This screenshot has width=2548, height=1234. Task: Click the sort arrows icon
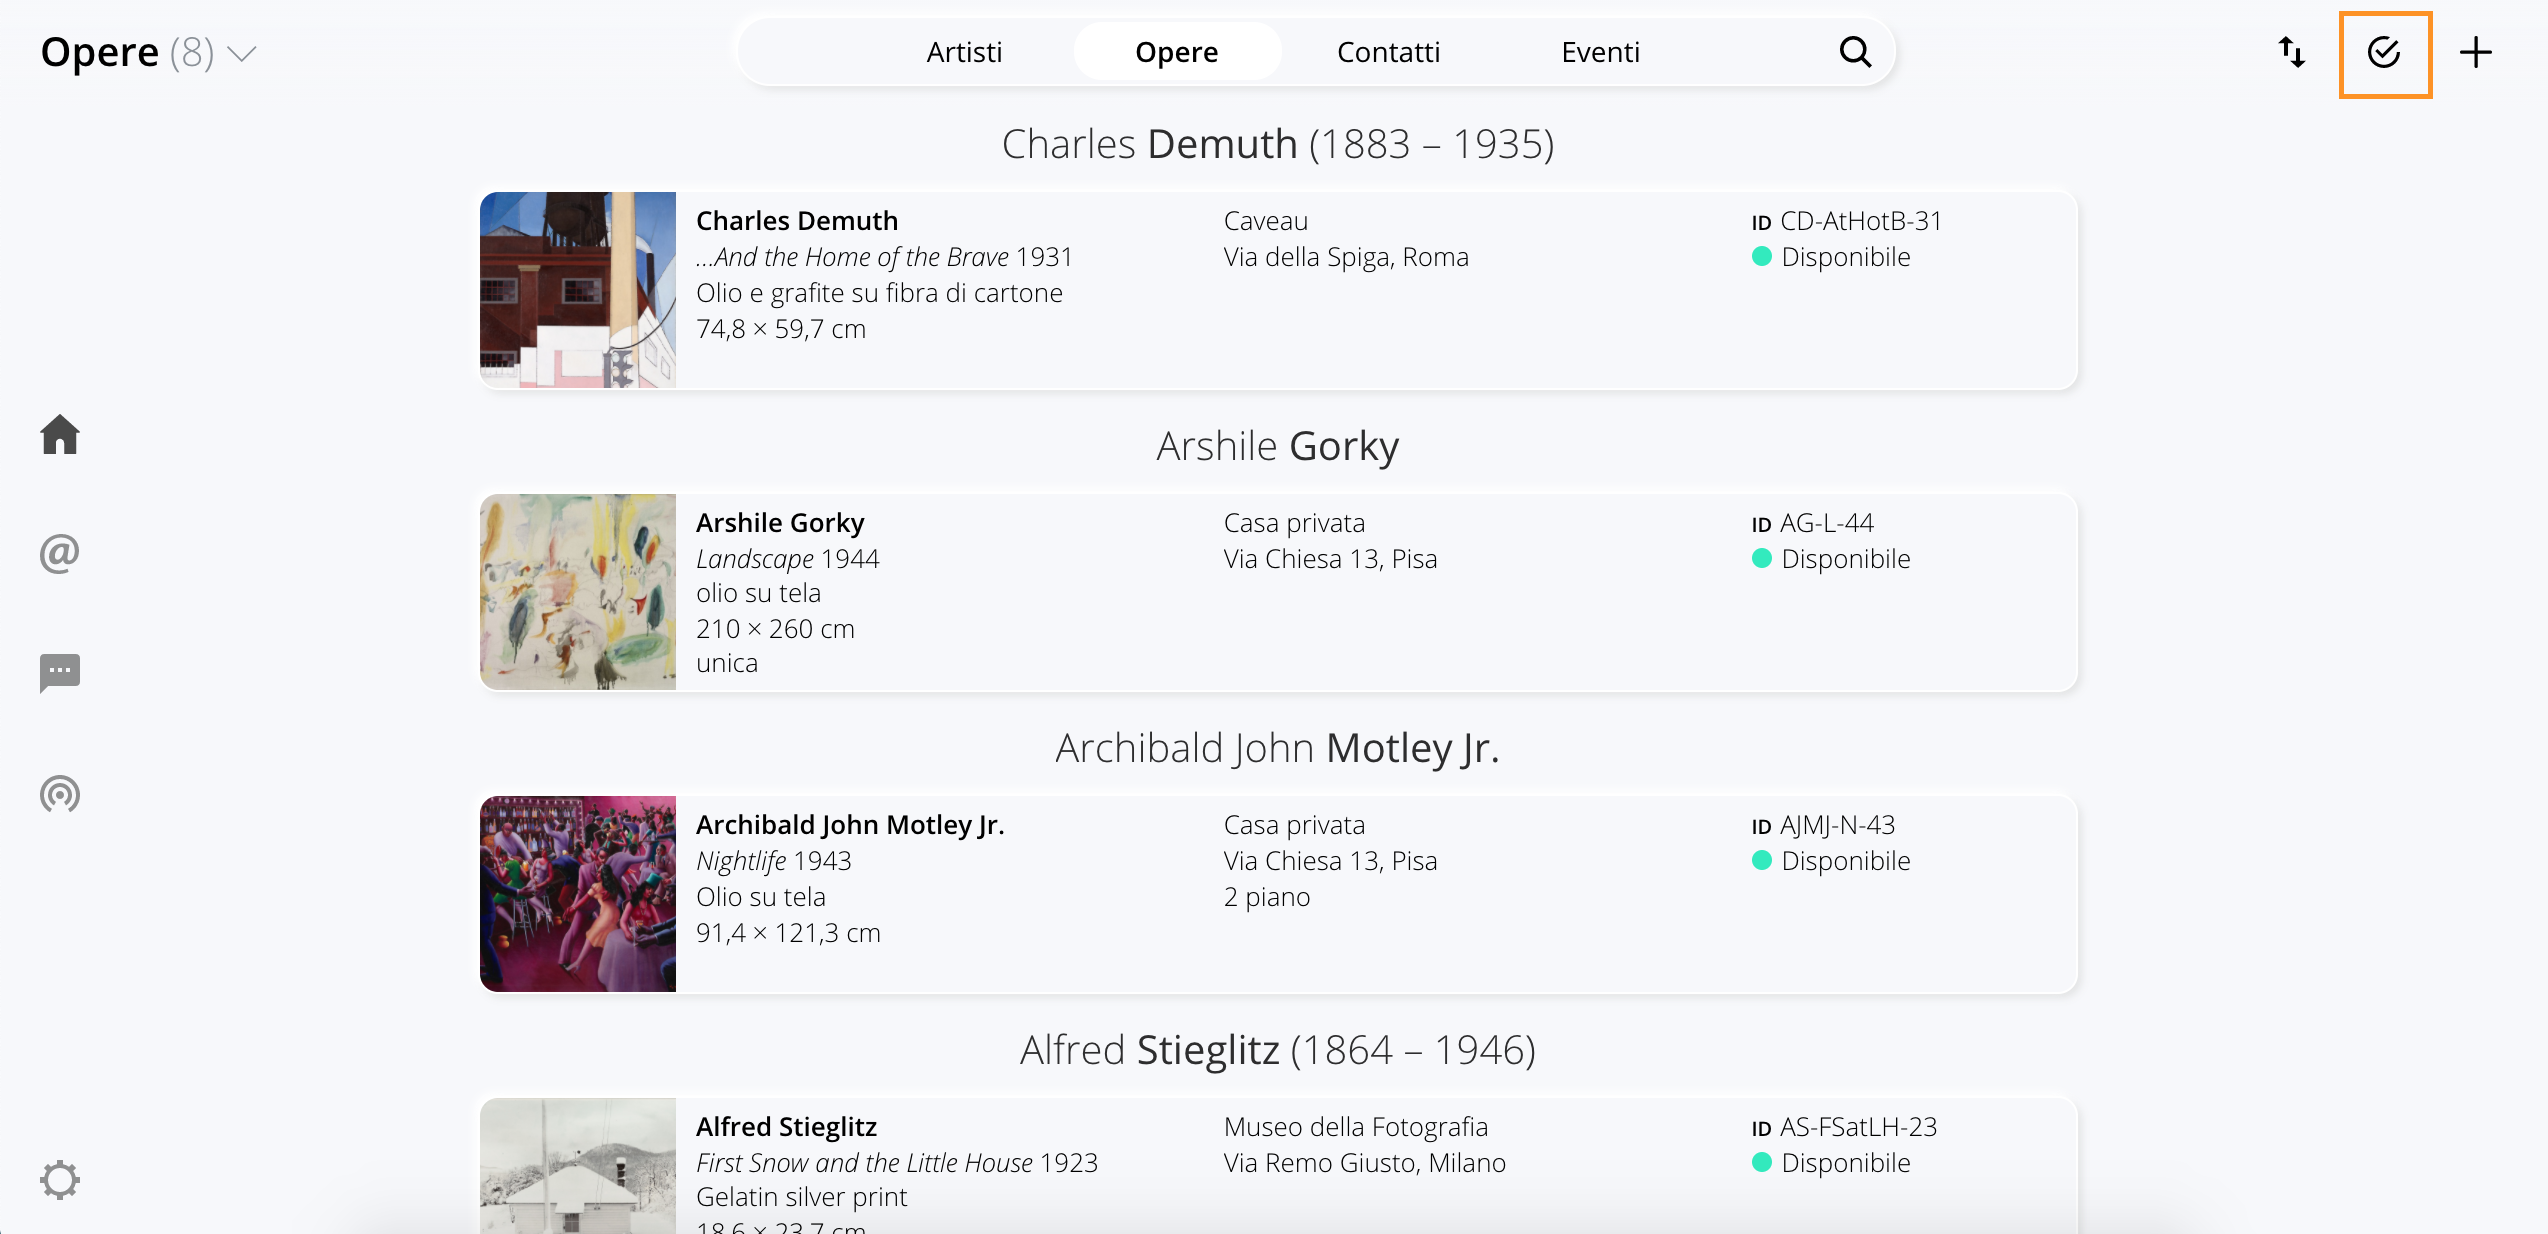click(x=2292, y=52)
